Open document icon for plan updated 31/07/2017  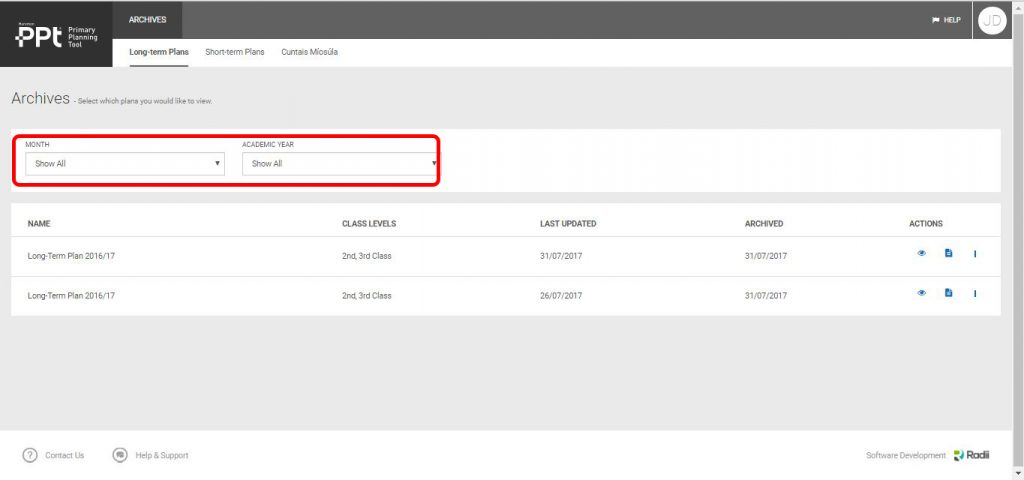point(948,253)
